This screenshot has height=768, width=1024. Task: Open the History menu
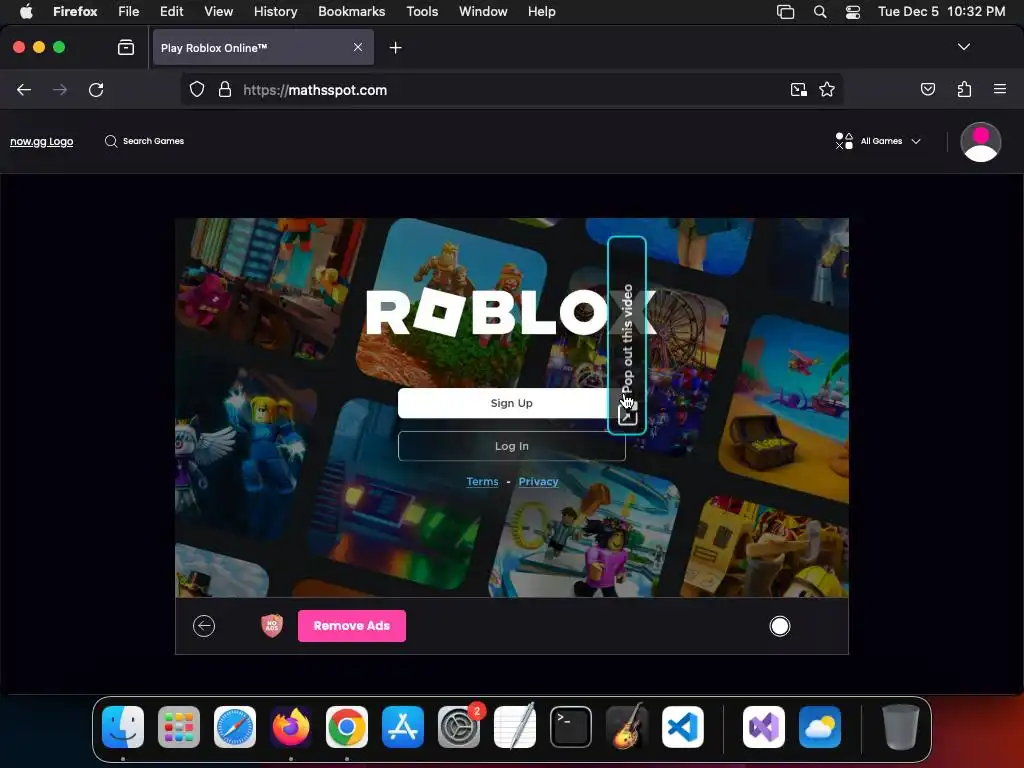click(275, 11)
